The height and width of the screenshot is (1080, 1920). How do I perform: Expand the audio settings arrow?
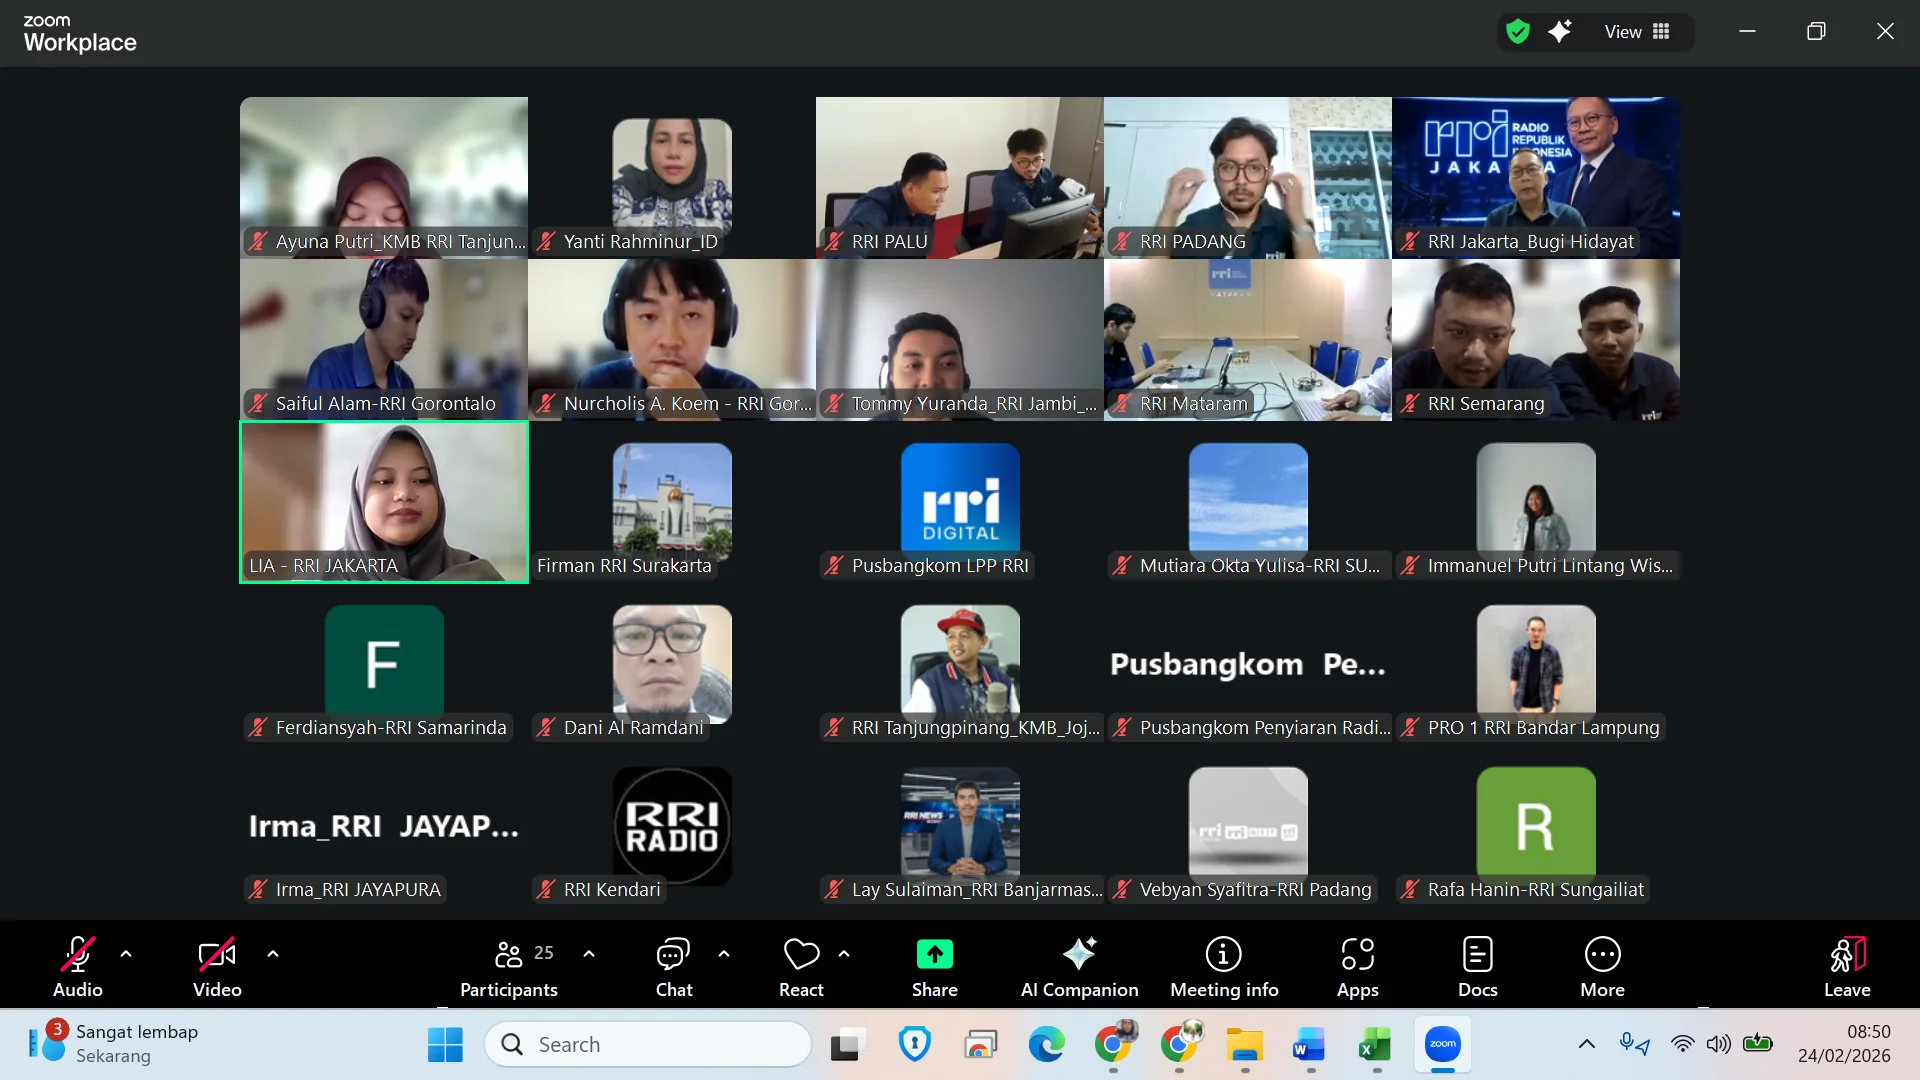tap(126, 954)
